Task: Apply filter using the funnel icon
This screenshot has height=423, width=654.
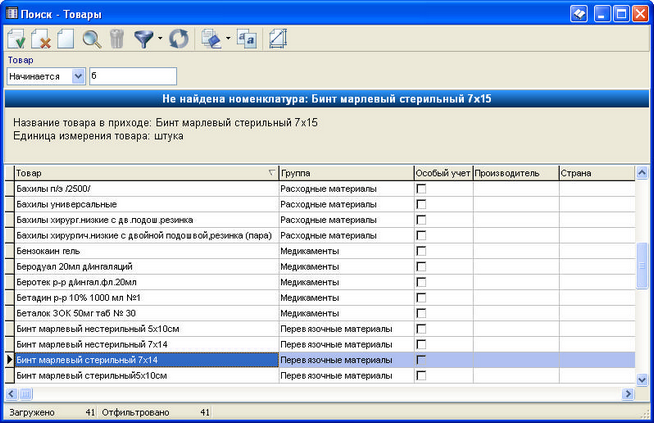Action: click(144, 39)
